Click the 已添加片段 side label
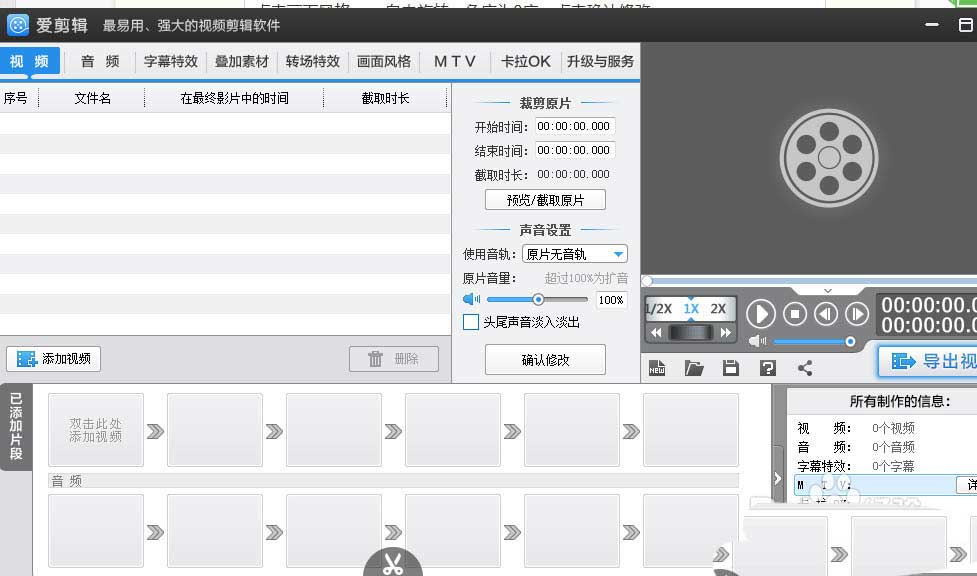Screen dimensions: 977x576 coord(16,426)
